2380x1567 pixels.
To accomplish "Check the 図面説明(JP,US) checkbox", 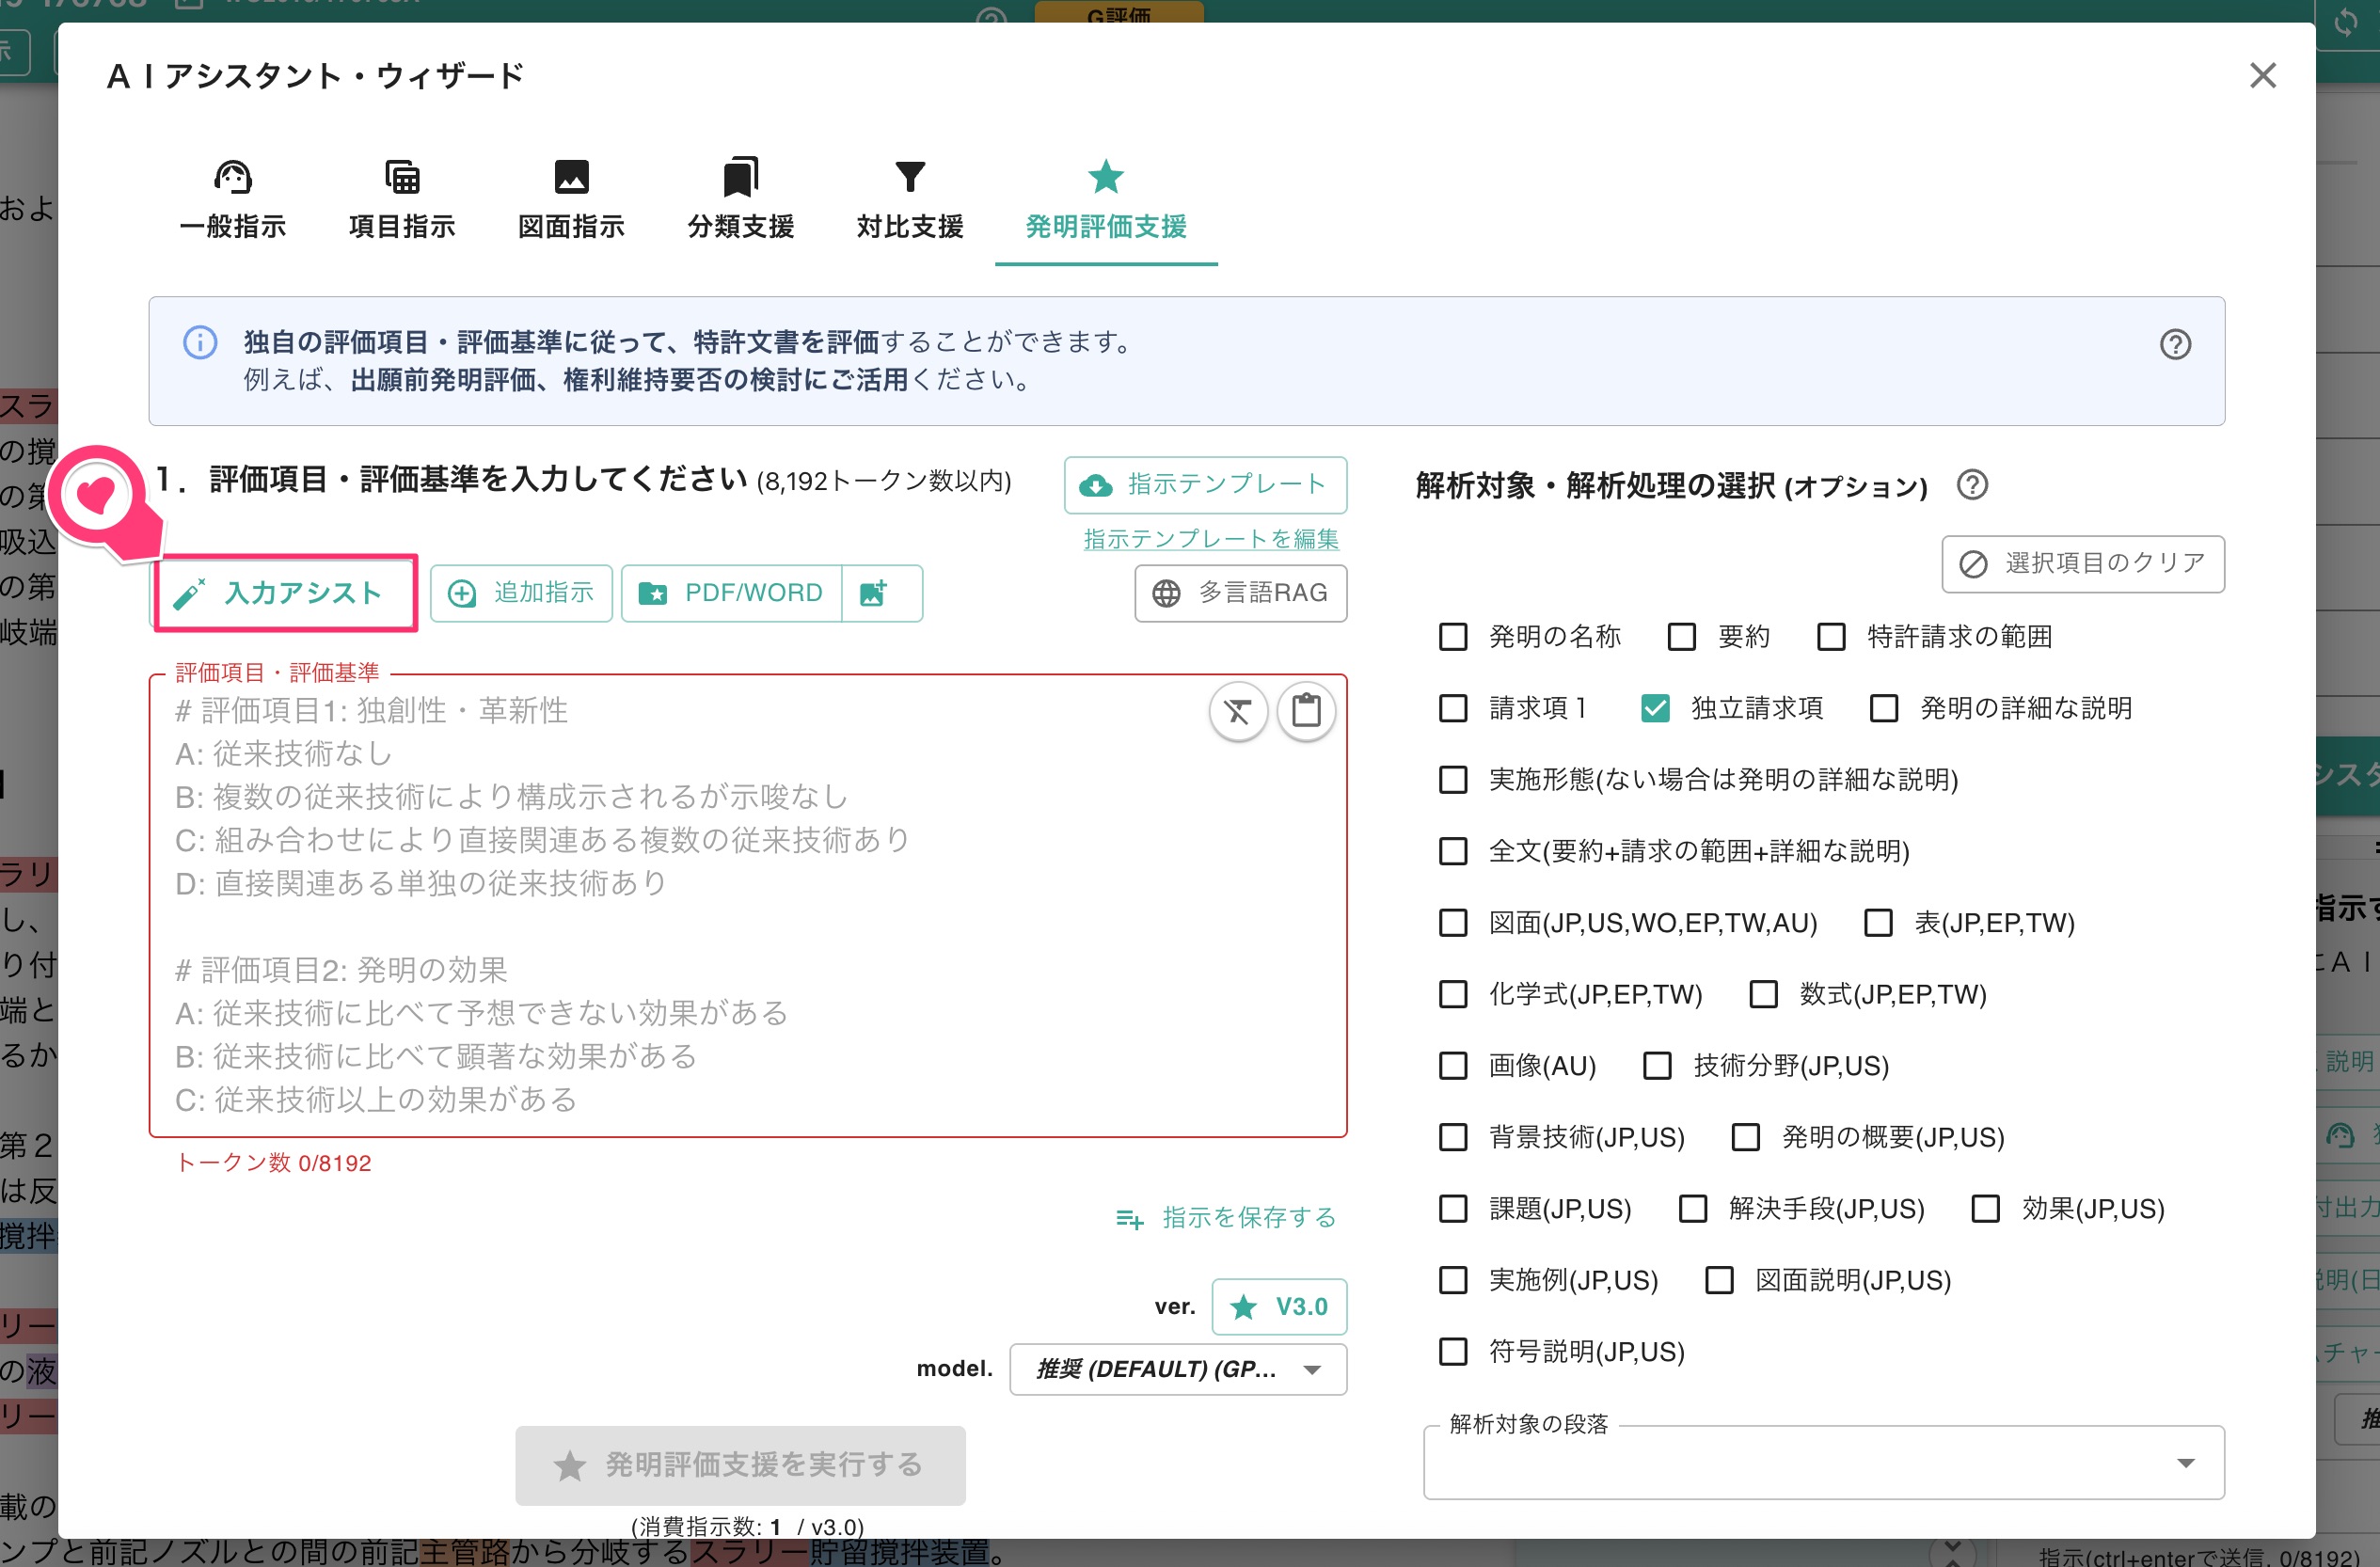I will click(1718, 1280).
